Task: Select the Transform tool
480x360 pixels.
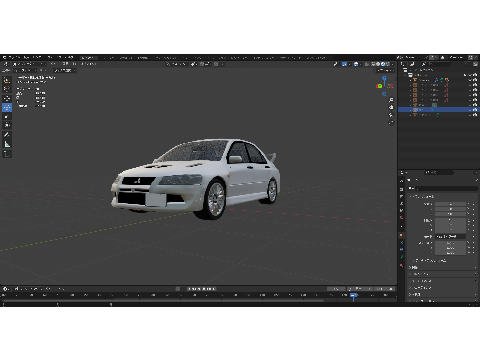Action: tap(7, 125)
